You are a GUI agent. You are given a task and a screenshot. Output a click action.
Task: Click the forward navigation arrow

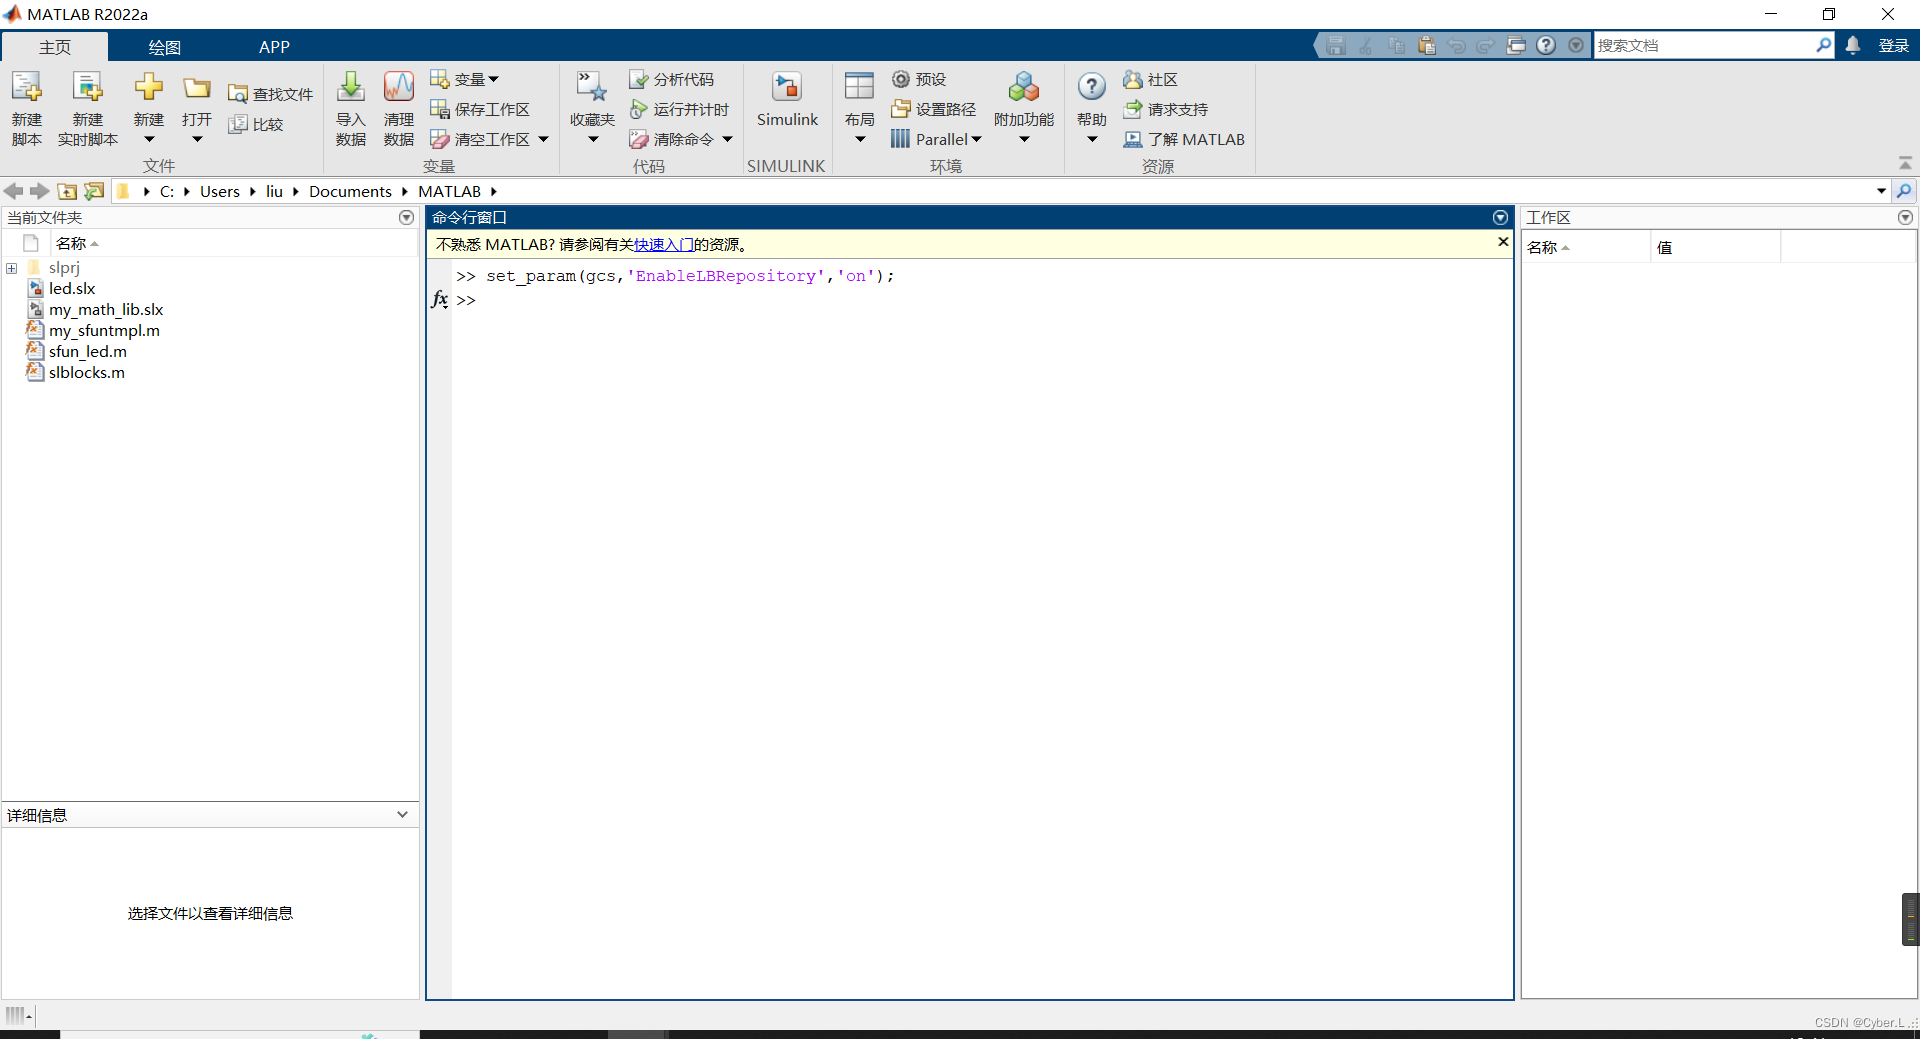(x=39, y=191)
